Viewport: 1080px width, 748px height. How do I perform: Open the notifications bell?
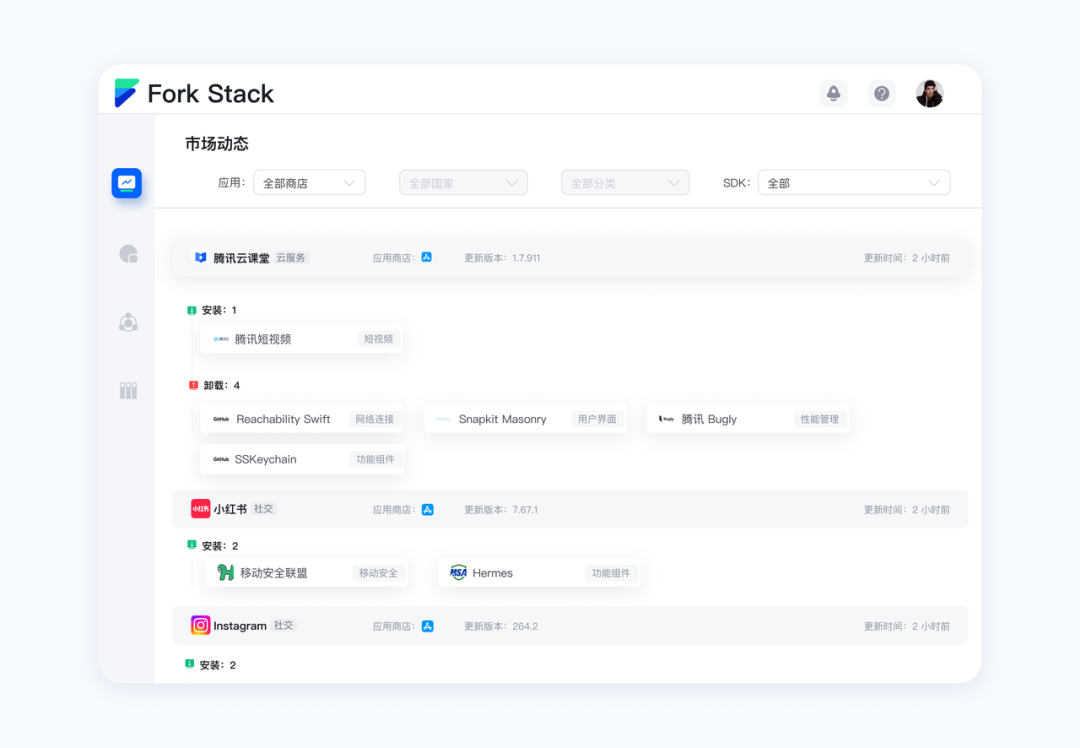pyautogui.click(x=833, y=94)
